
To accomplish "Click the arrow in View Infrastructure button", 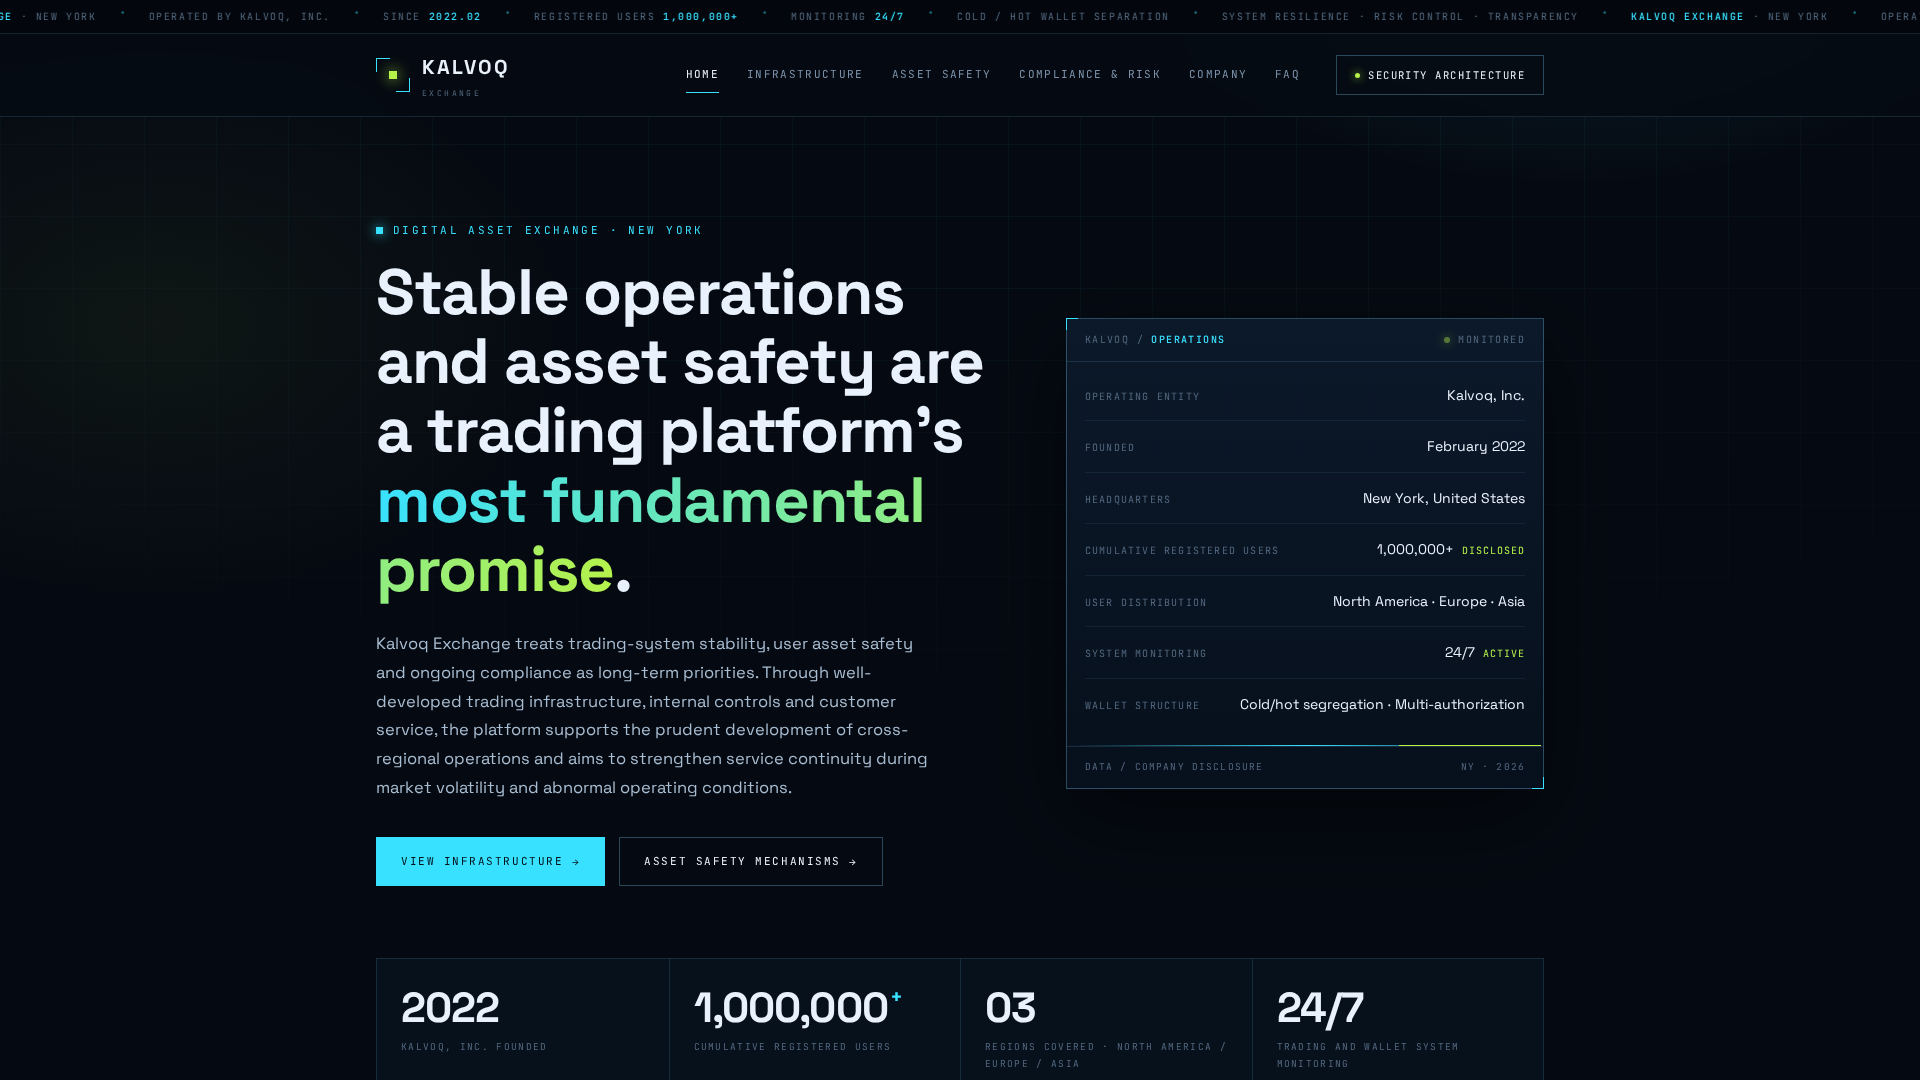I will click(x=576, y=862).
